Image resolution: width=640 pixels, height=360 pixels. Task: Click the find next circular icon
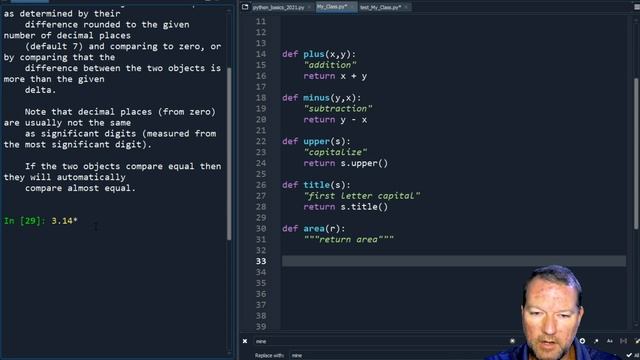tap(582, 341)
